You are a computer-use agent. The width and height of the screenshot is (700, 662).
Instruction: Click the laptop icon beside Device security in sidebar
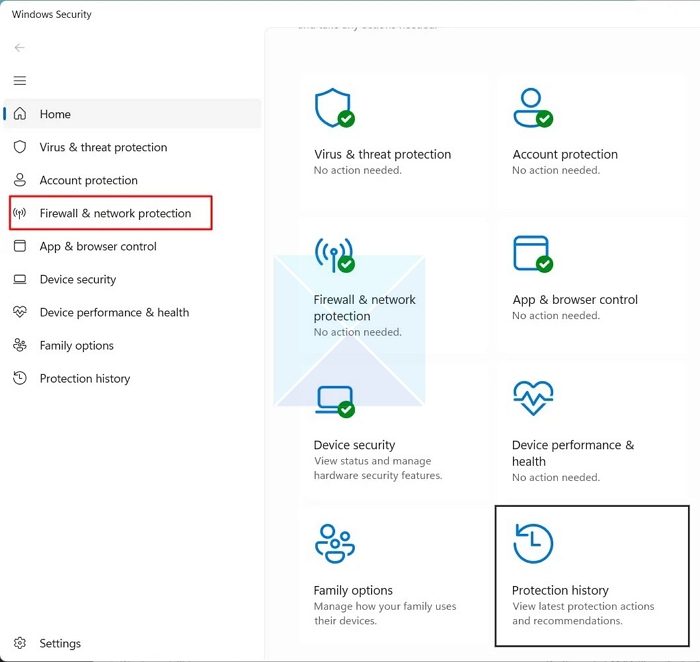(20, 279)
